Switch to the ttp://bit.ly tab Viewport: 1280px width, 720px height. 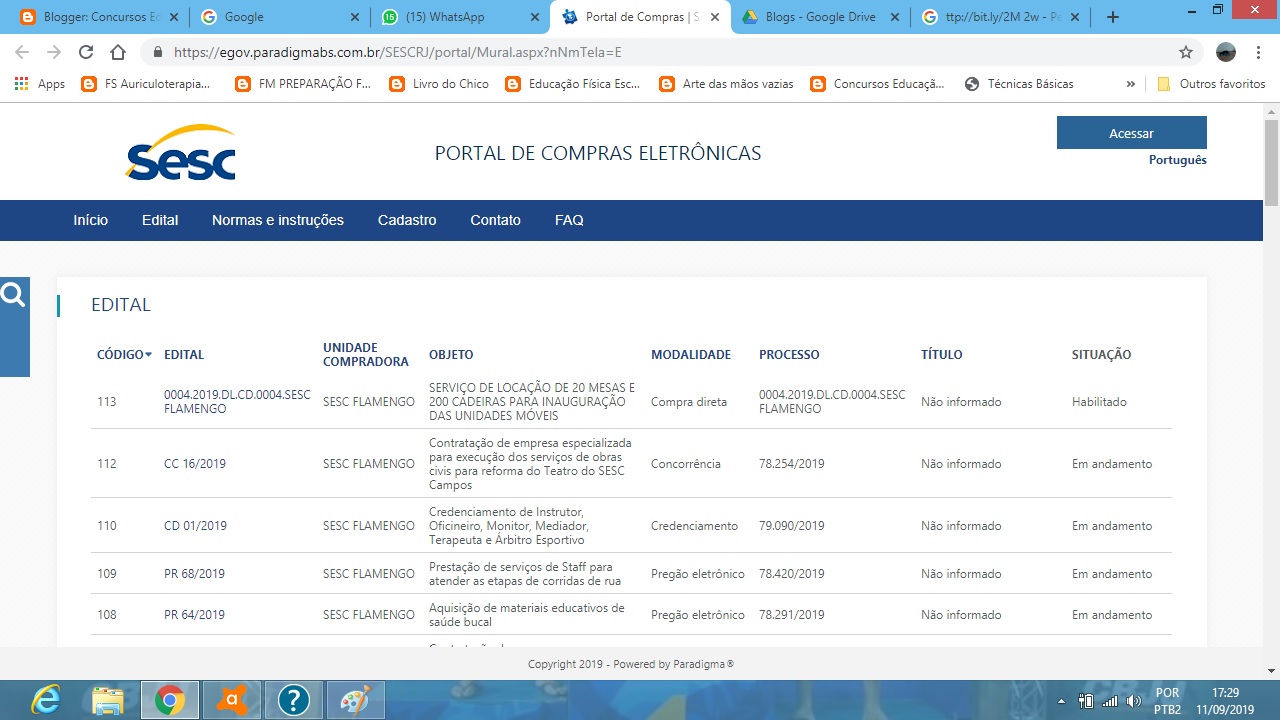tap(1000, 17)
